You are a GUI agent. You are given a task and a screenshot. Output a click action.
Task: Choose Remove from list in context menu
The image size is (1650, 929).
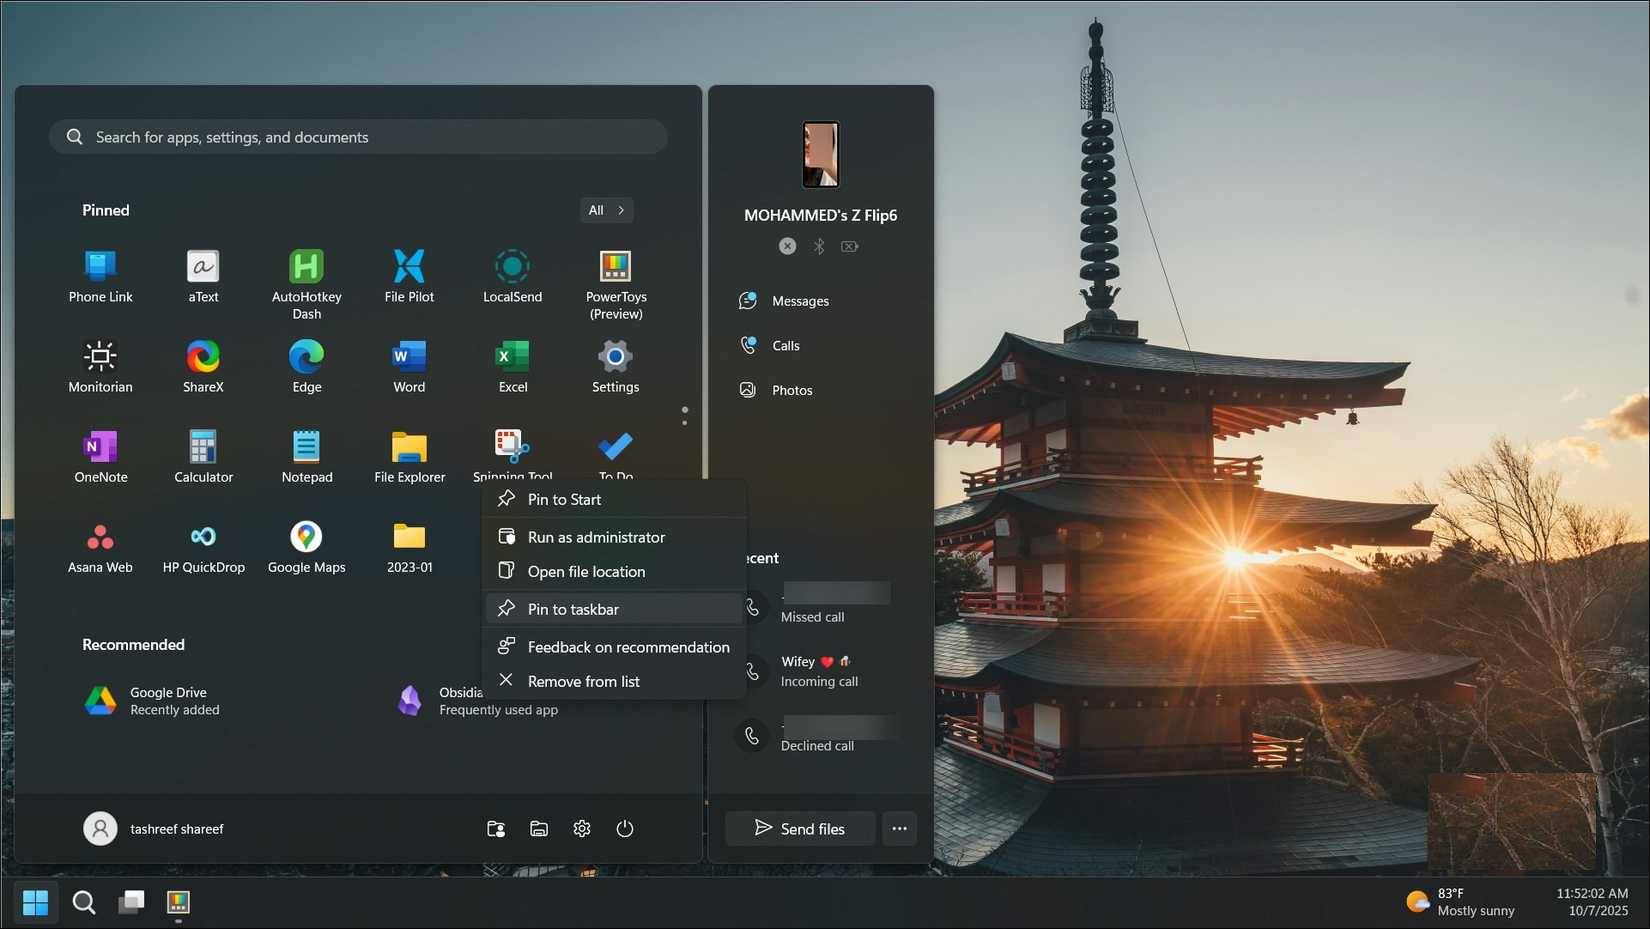tap(584, 681)
